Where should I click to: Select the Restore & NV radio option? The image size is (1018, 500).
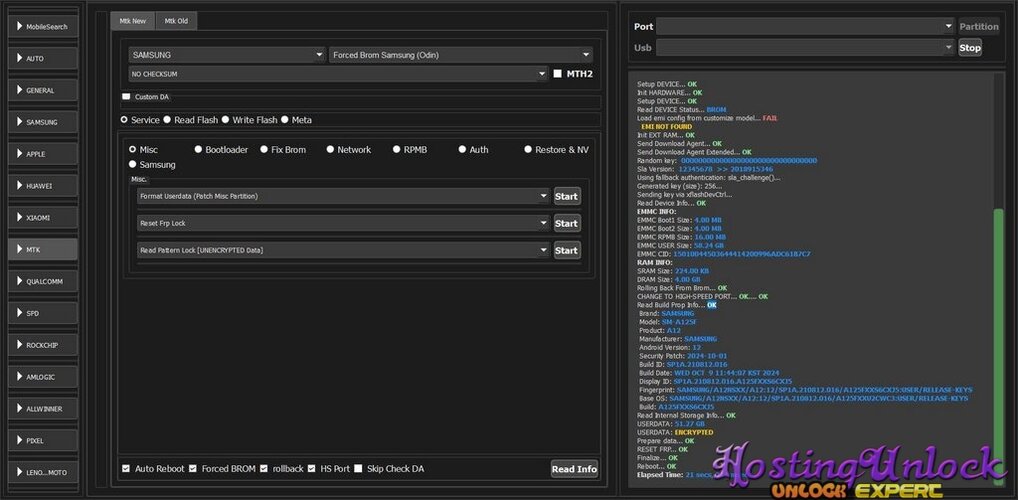coord(528,149)
